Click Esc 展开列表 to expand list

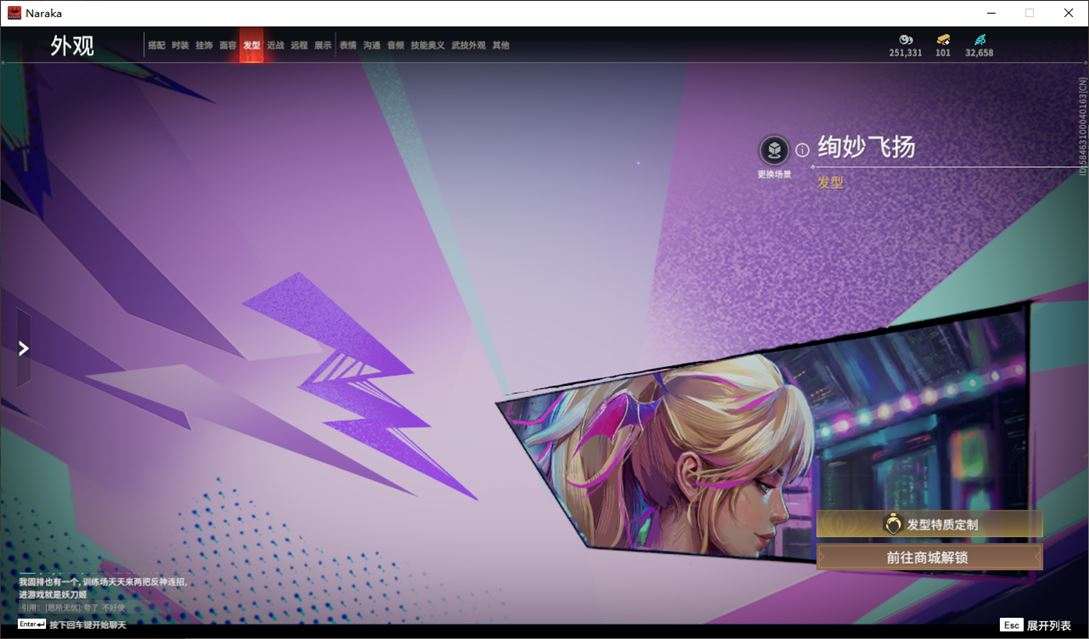point(1036,625)
